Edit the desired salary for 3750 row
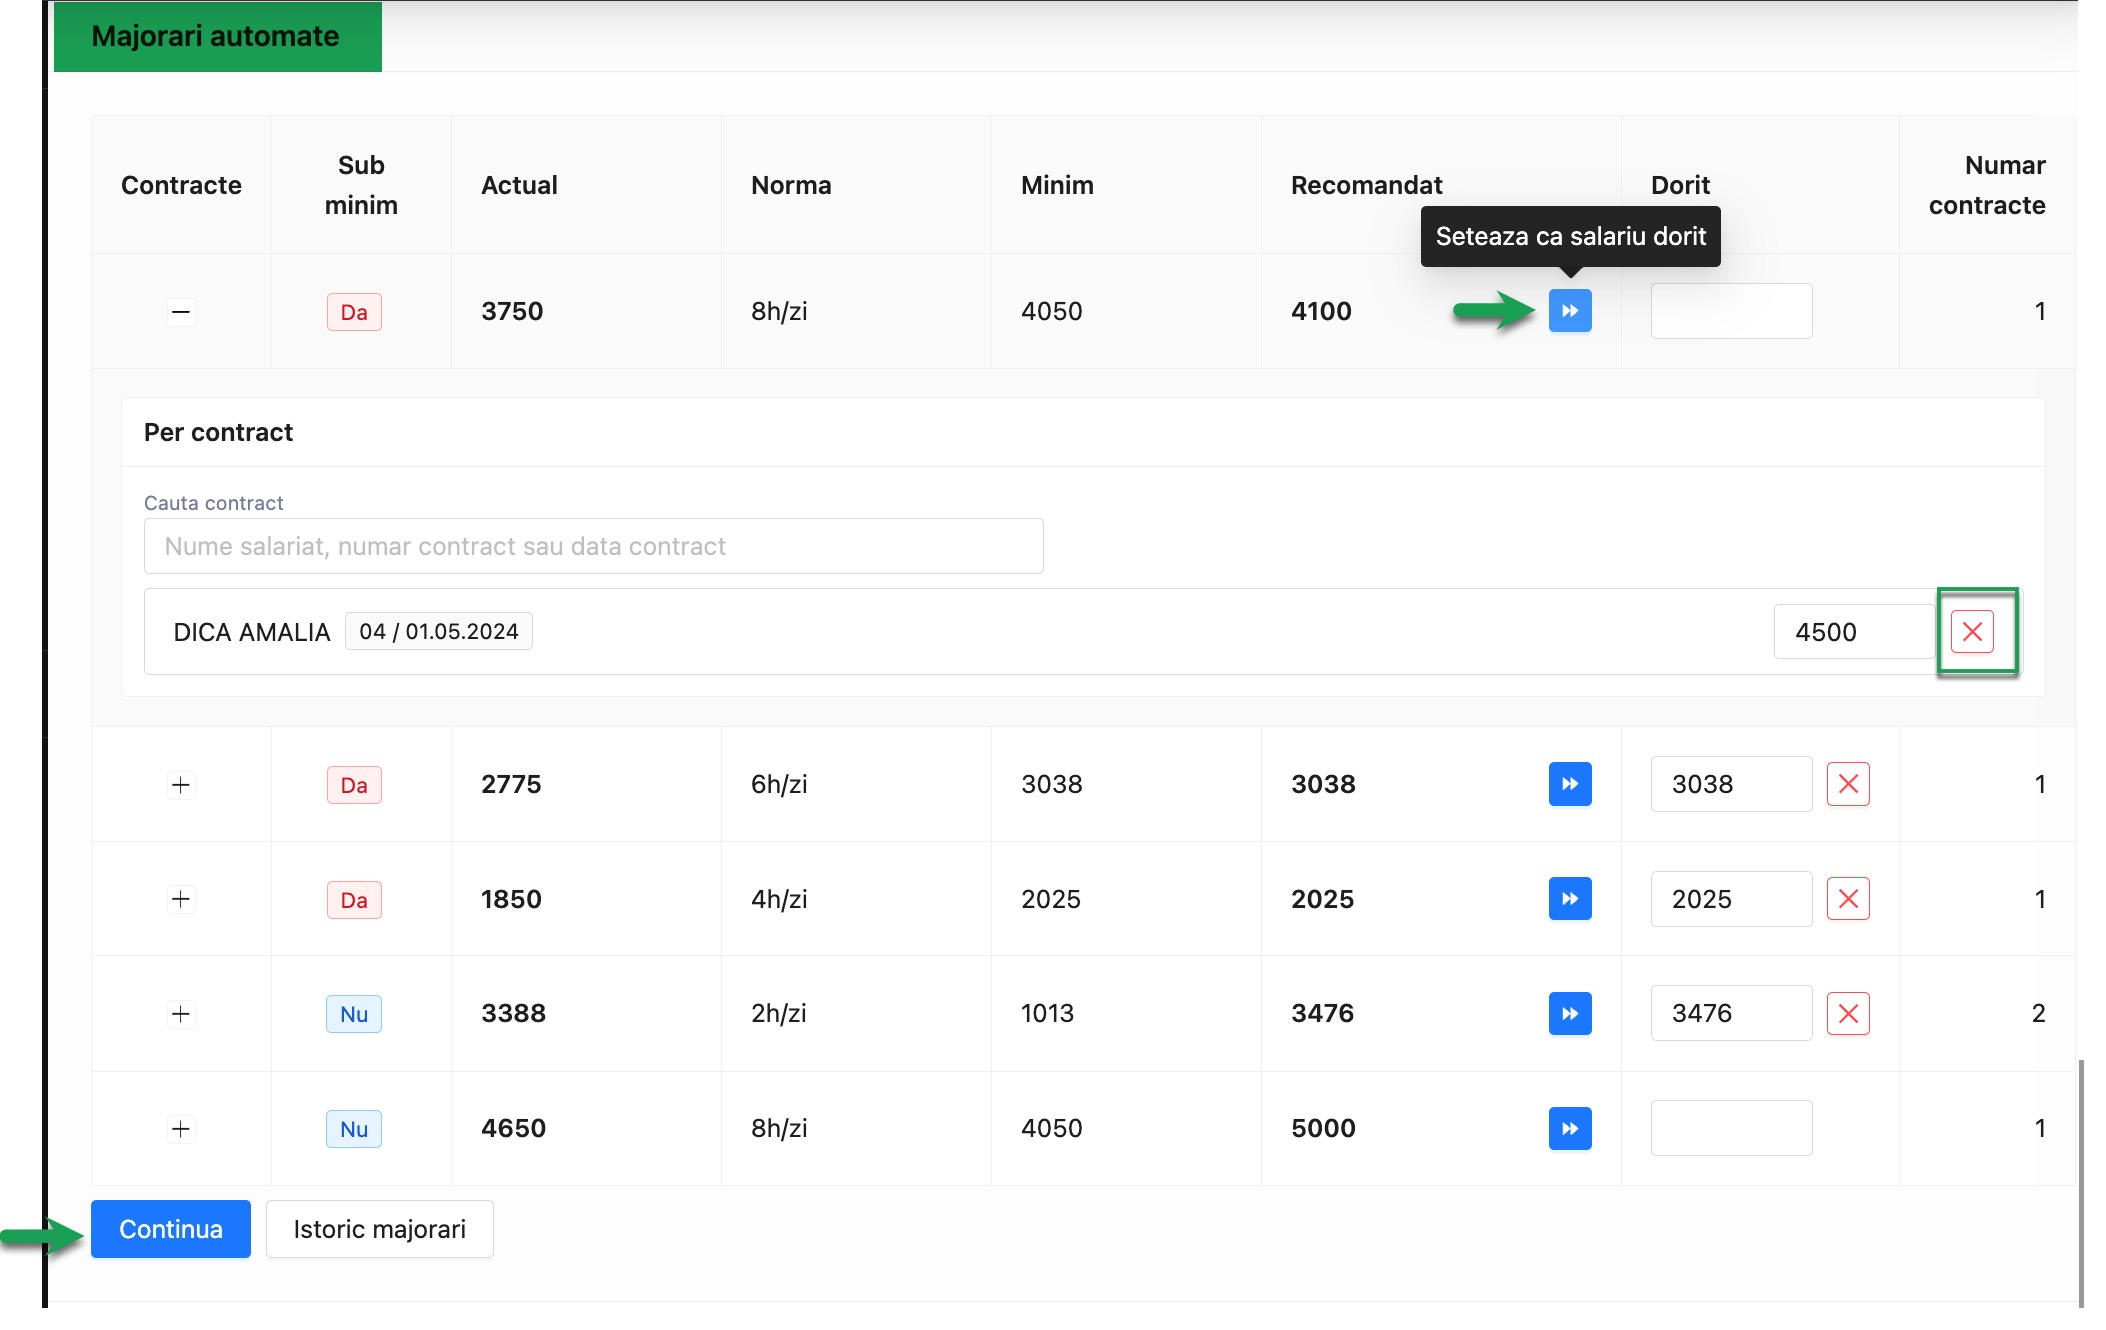2106x1330 pixels. [1731, 311]
